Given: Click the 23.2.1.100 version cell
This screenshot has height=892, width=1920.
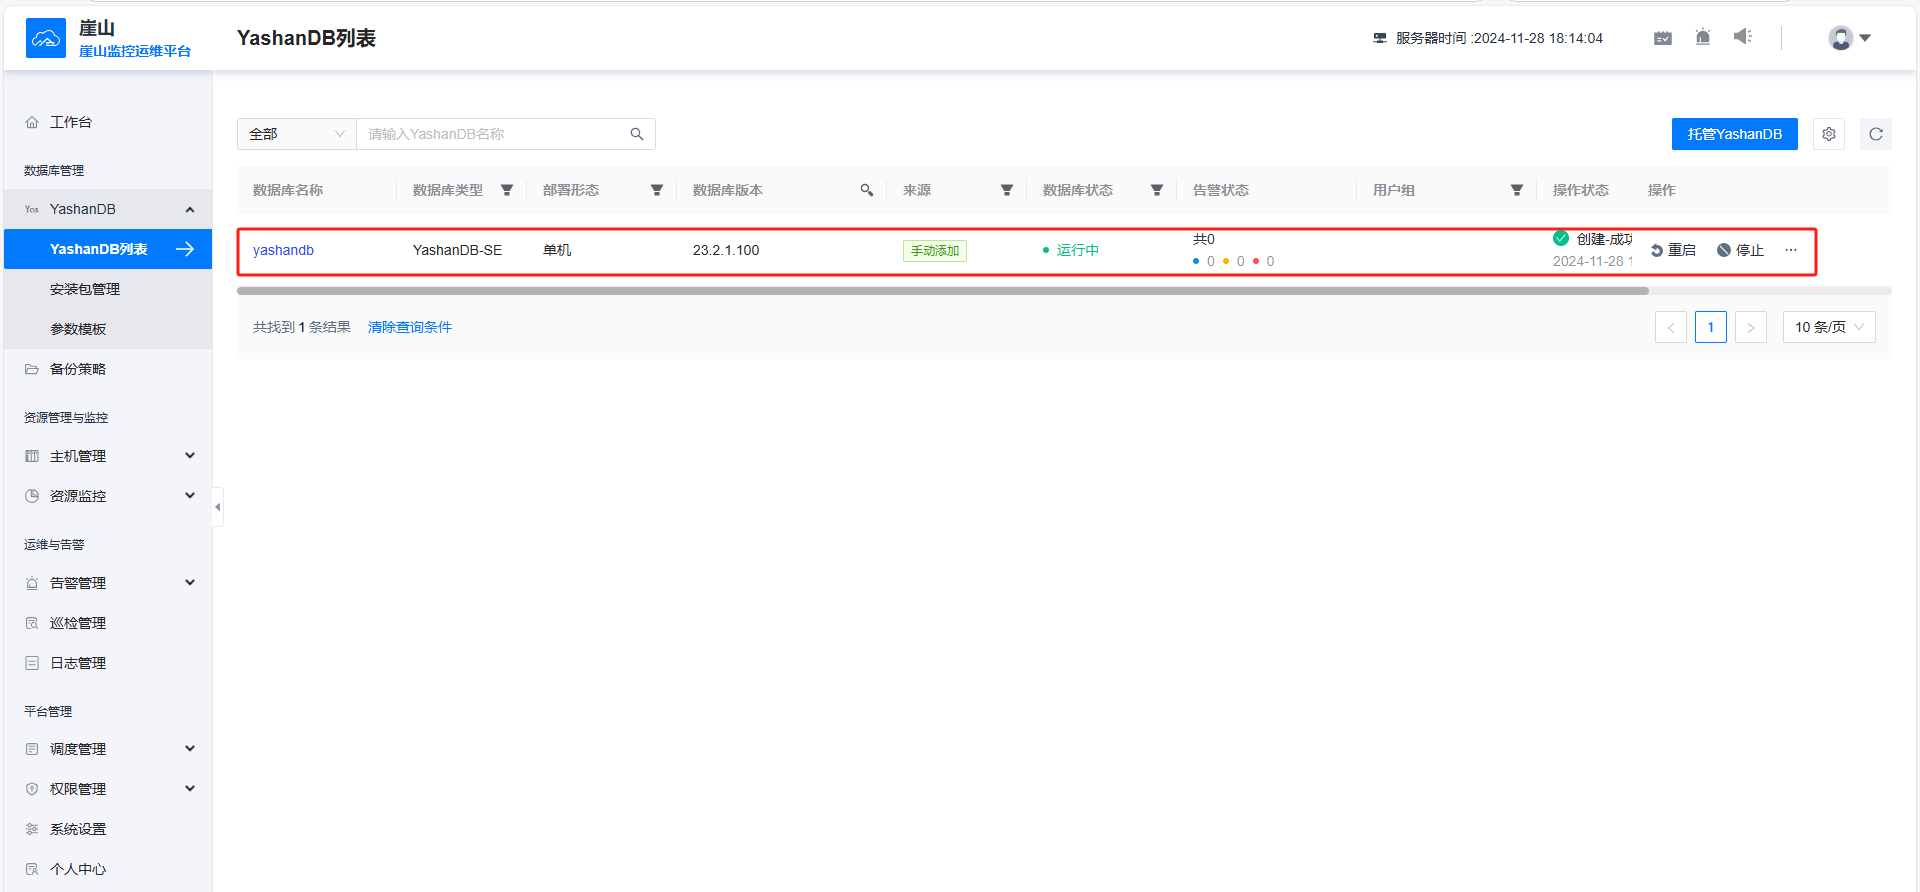Looking at the screenshot, I should (726, 250).
